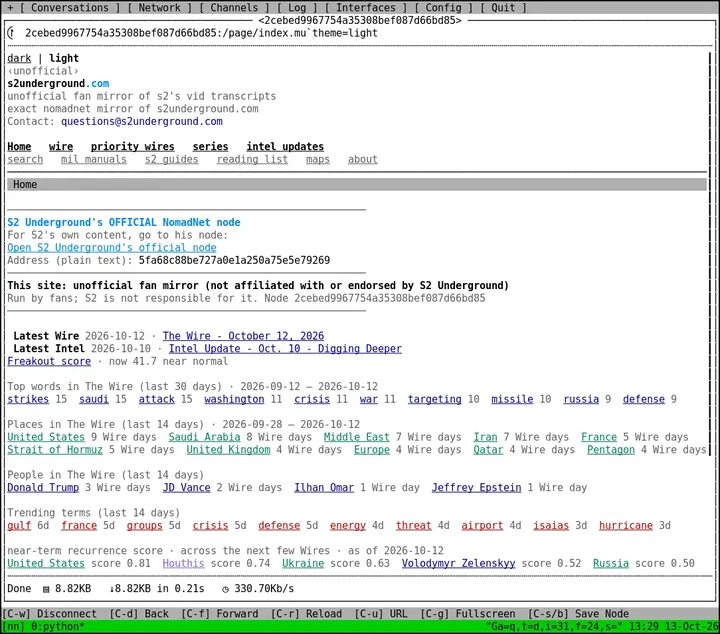This screenshot has width=720, height=634.
Task: Select Quit in the top menu
Action: pos(503,8)
